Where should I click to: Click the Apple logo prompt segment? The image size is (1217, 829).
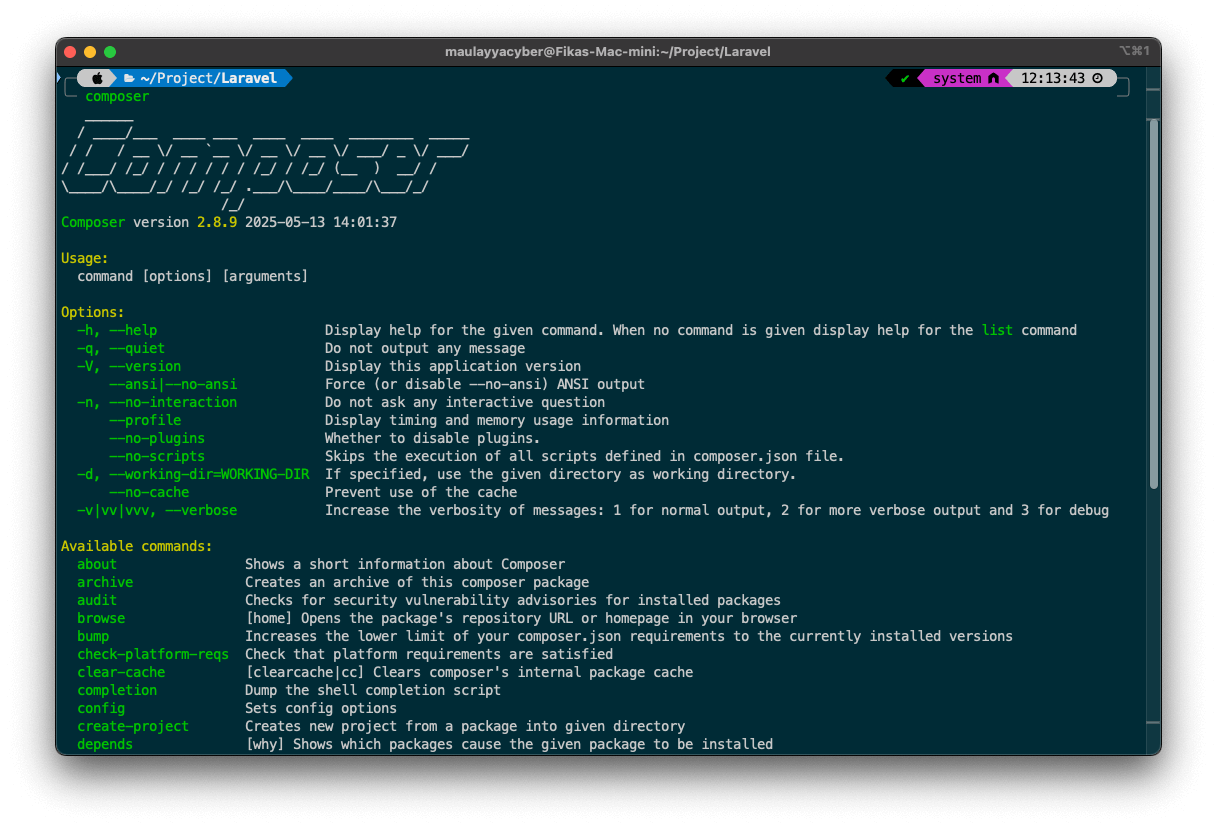97,78
